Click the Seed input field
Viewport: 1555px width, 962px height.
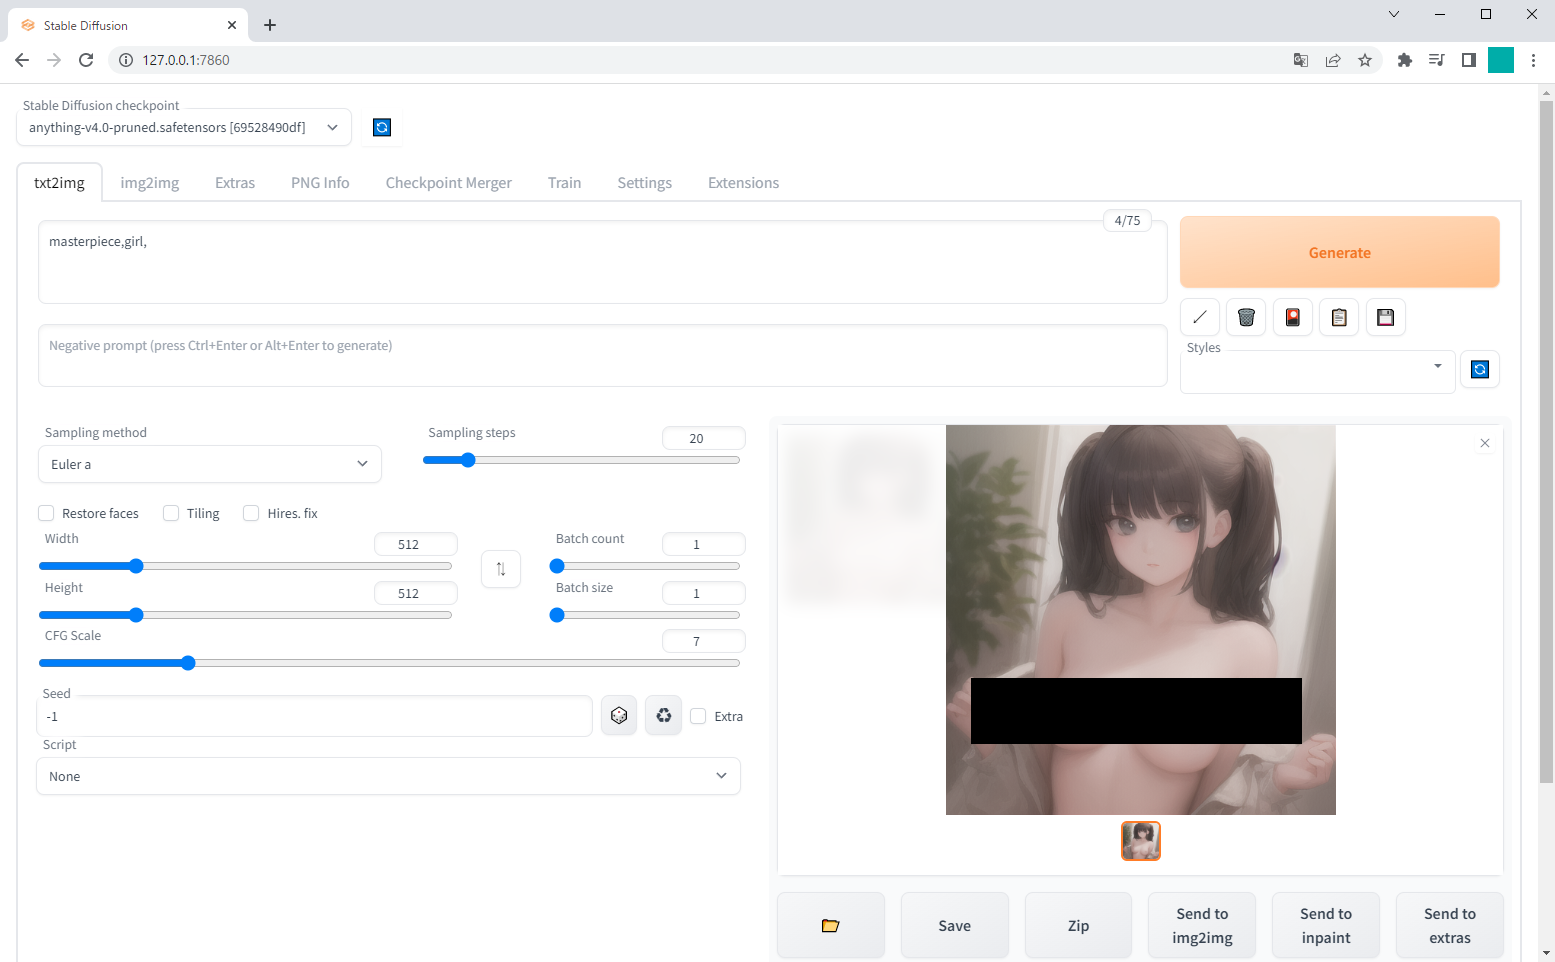(315, 716)
